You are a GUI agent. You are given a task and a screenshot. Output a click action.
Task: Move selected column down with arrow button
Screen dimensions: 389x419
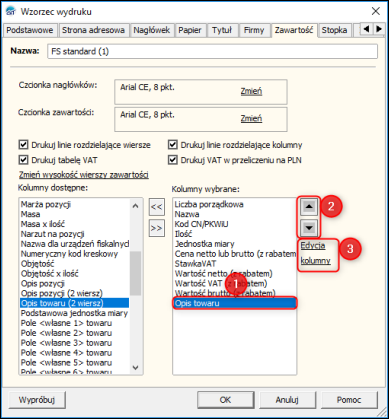pyautogui.click(x=309, y=228)
